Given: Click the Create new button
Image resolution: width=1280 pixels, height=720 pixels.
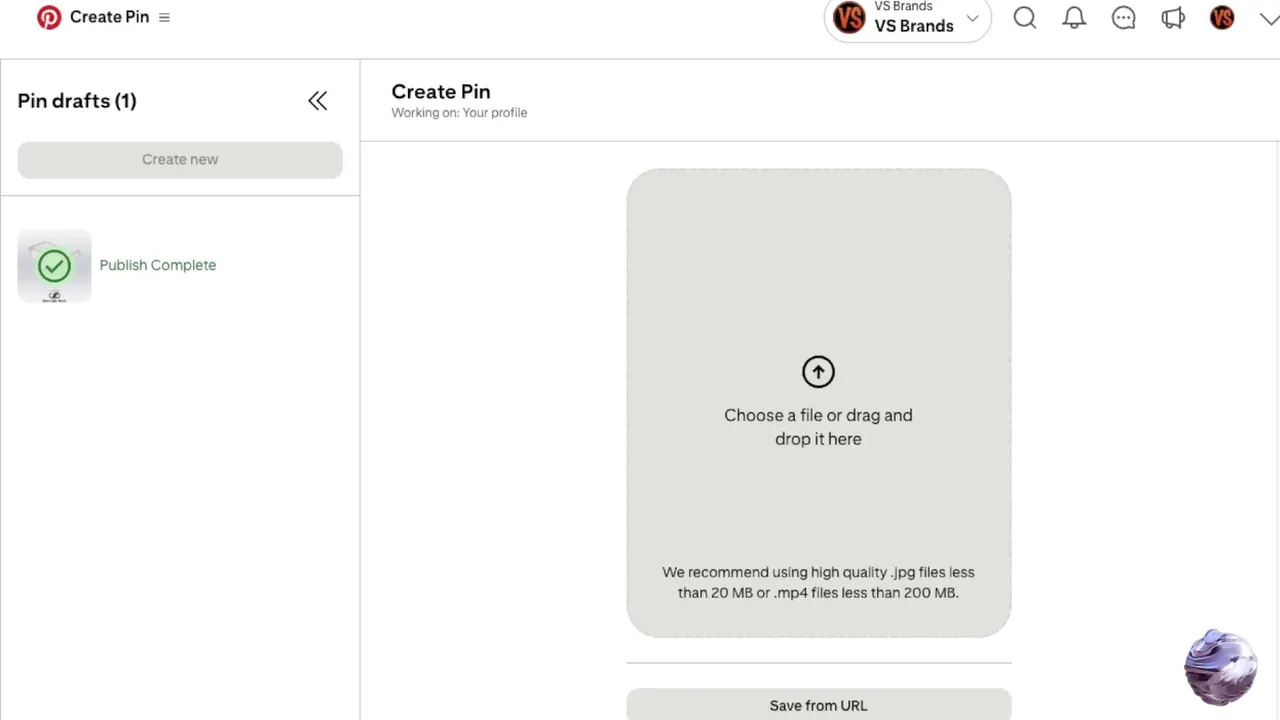Looking at the screenshot, I should (x=180, y=160).
